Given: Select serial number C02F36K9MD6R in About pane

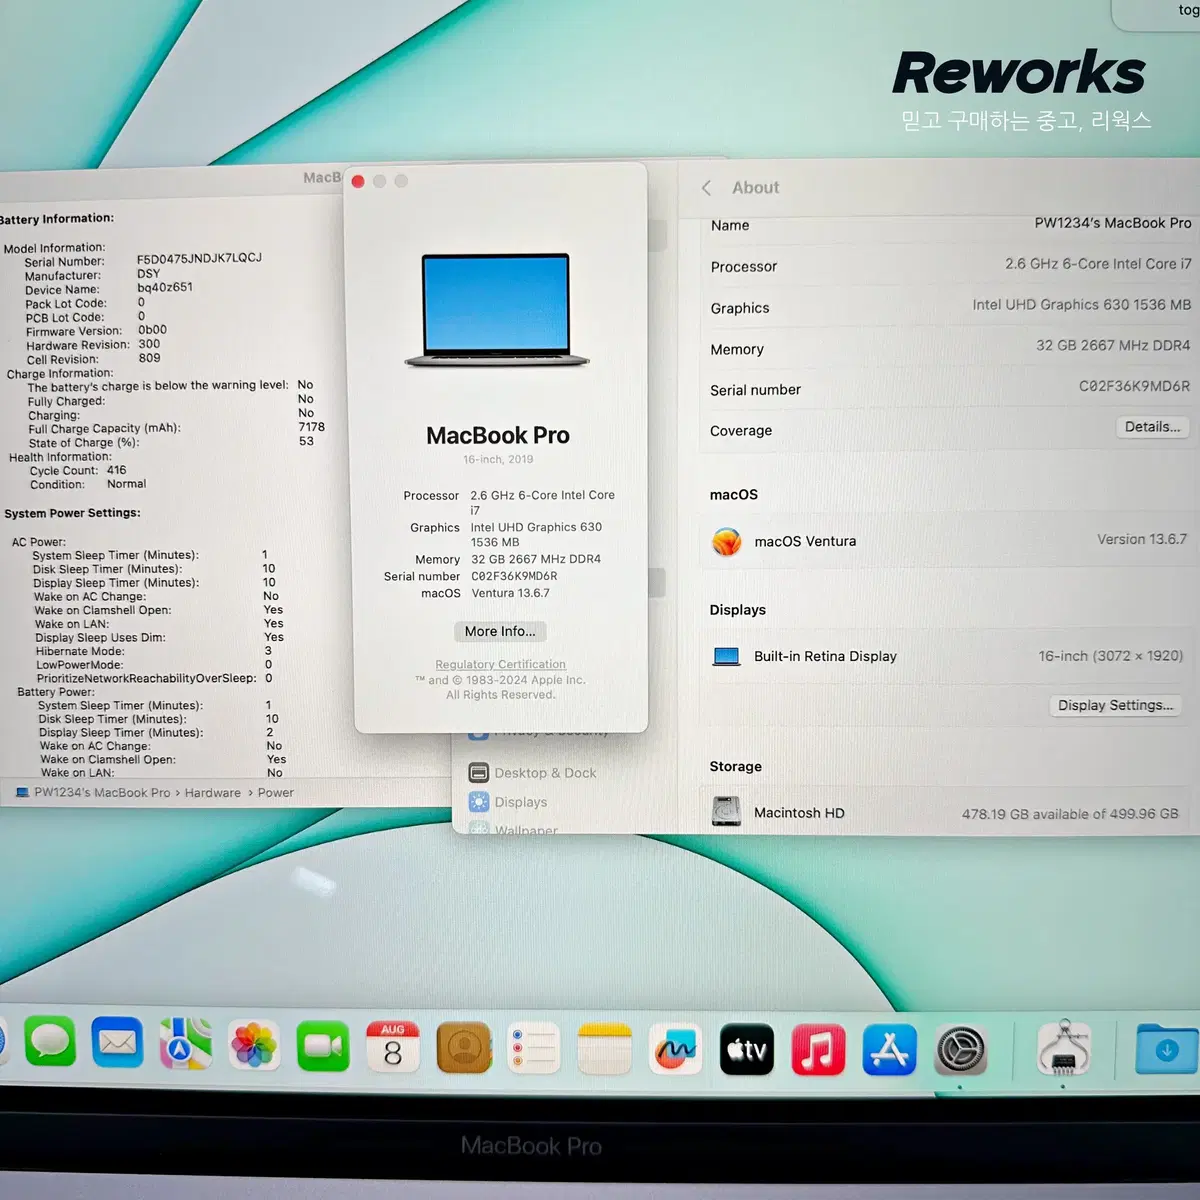Looking at the screenshot, I should pyautogui.click(x=1134, y=386).
